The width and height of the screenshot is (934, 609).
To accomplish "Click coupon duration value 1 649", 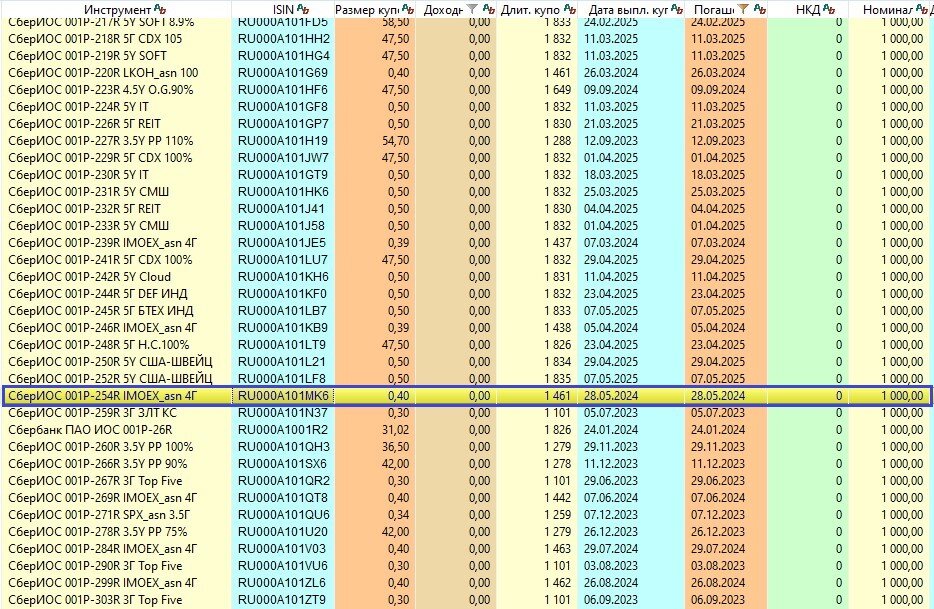I will click(x=558, y=89).
